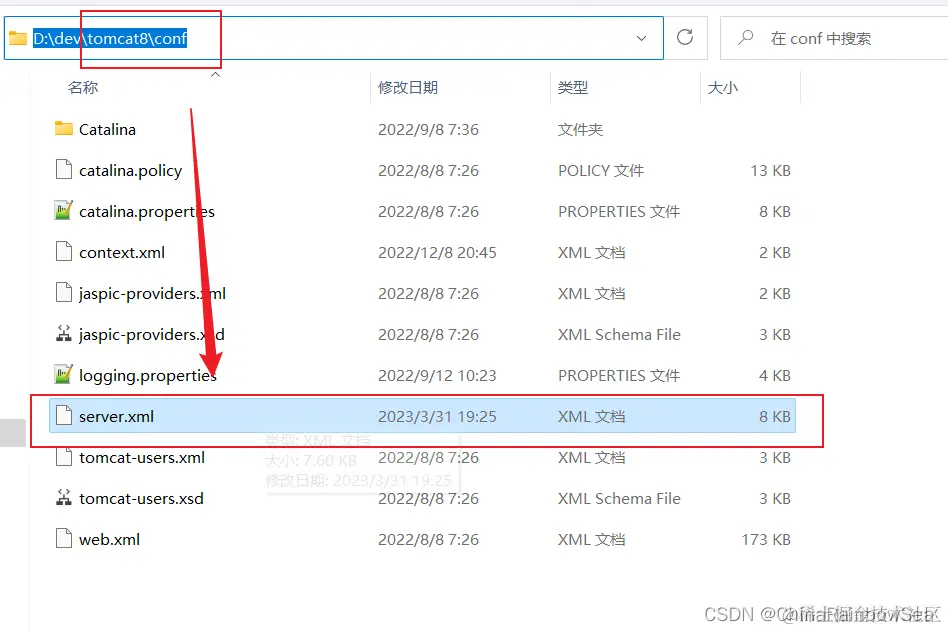The height and width of the screenshot is (631, 948).
Task: Select the tomcat-users.xml file name
Action: point(141,458)
